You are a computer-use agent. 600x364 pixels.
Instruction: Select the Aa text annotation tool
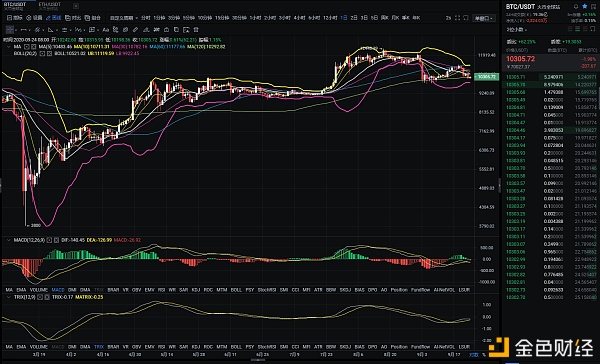click(106, 29)
